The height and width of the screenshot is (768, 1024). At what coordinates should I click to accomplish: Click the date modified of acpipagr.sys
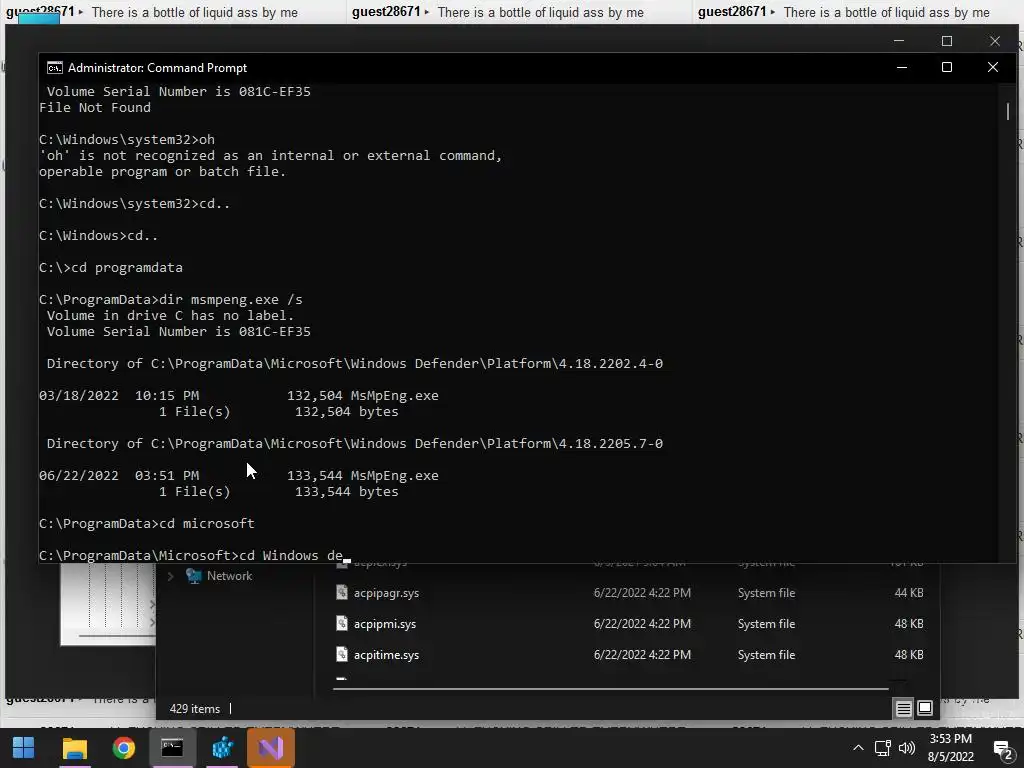(x=642, y=593)
